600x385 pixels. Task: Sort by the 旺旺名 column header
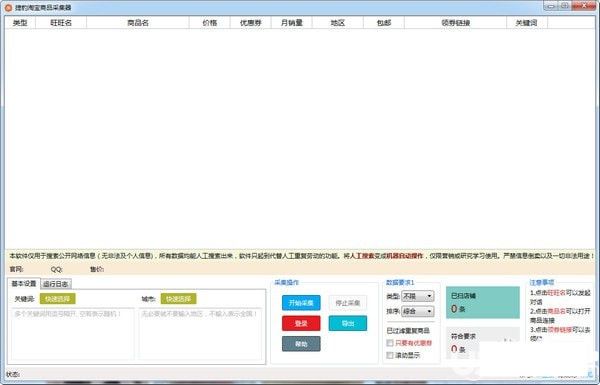coord(61,23)
